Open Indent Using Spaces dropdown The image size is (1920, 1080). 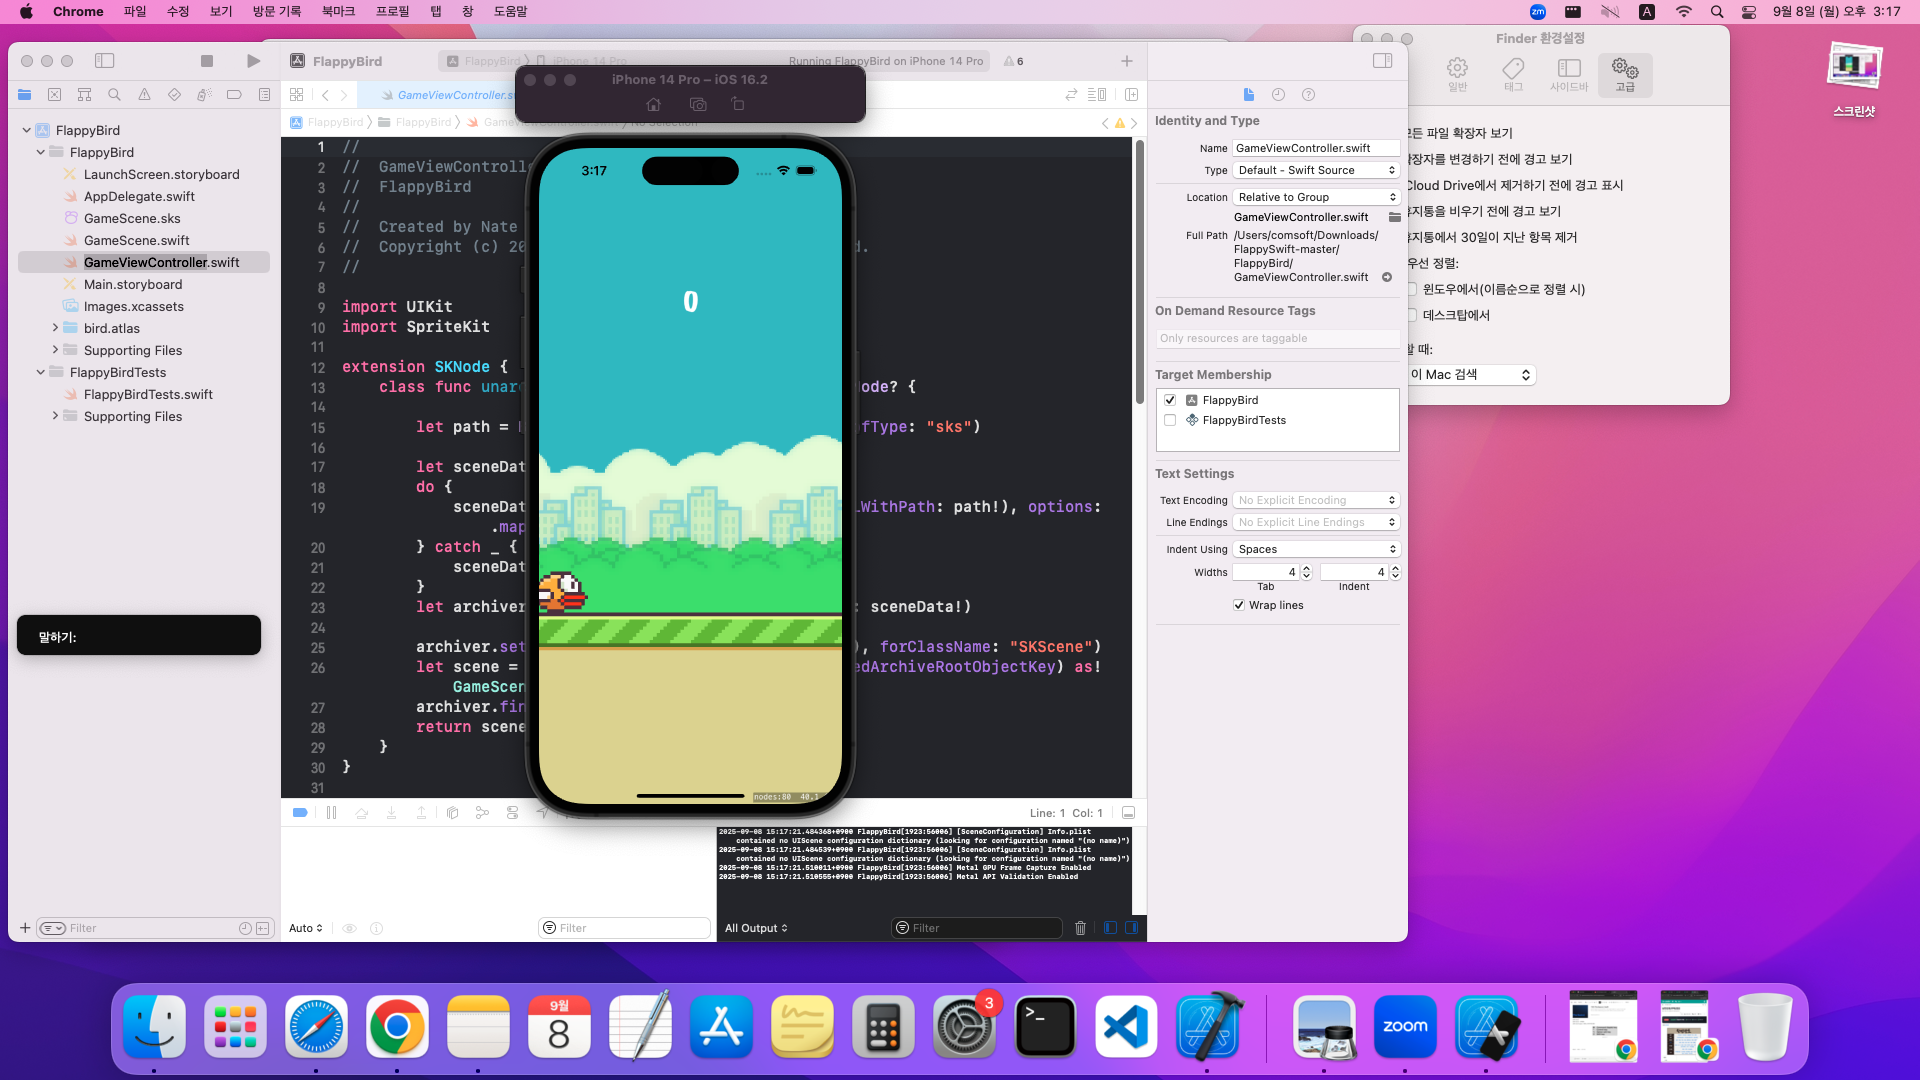(x=1315, y=549)
